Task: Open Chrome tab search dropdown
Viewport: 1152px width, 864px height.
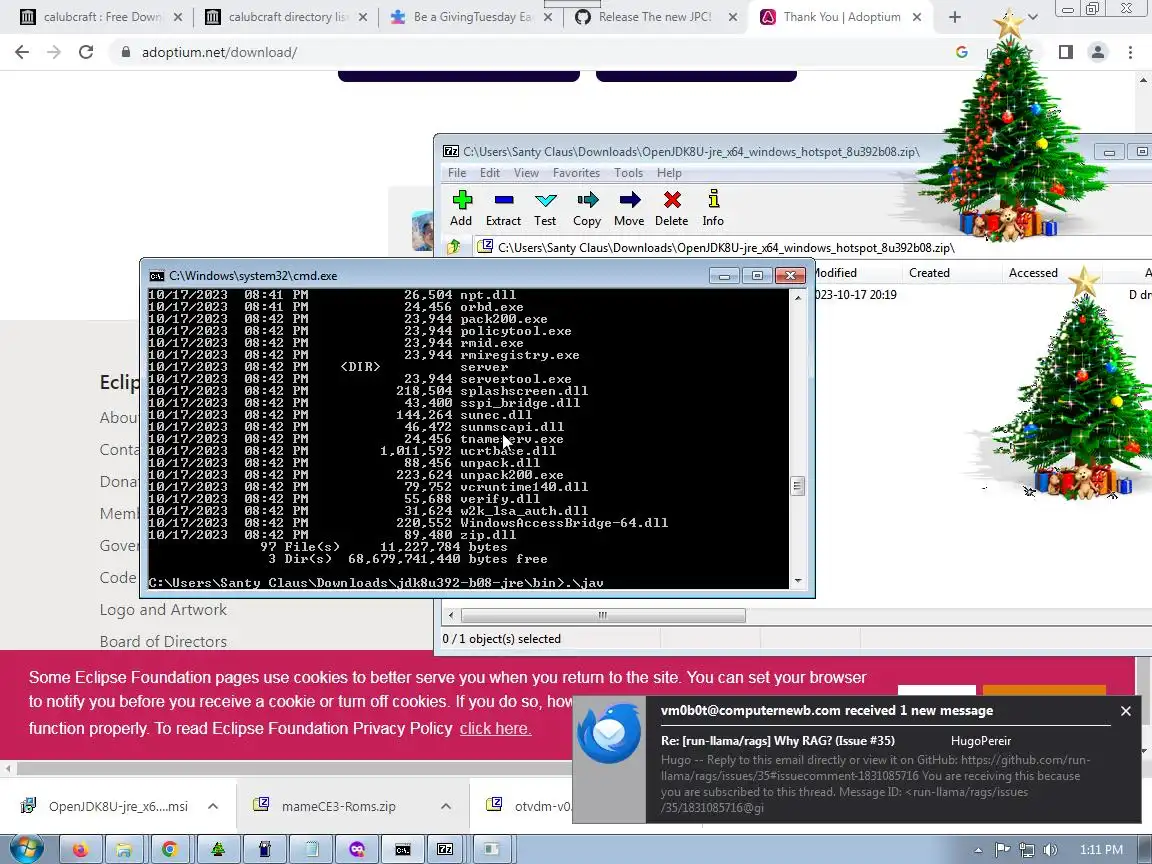Action: [1032, 17]
